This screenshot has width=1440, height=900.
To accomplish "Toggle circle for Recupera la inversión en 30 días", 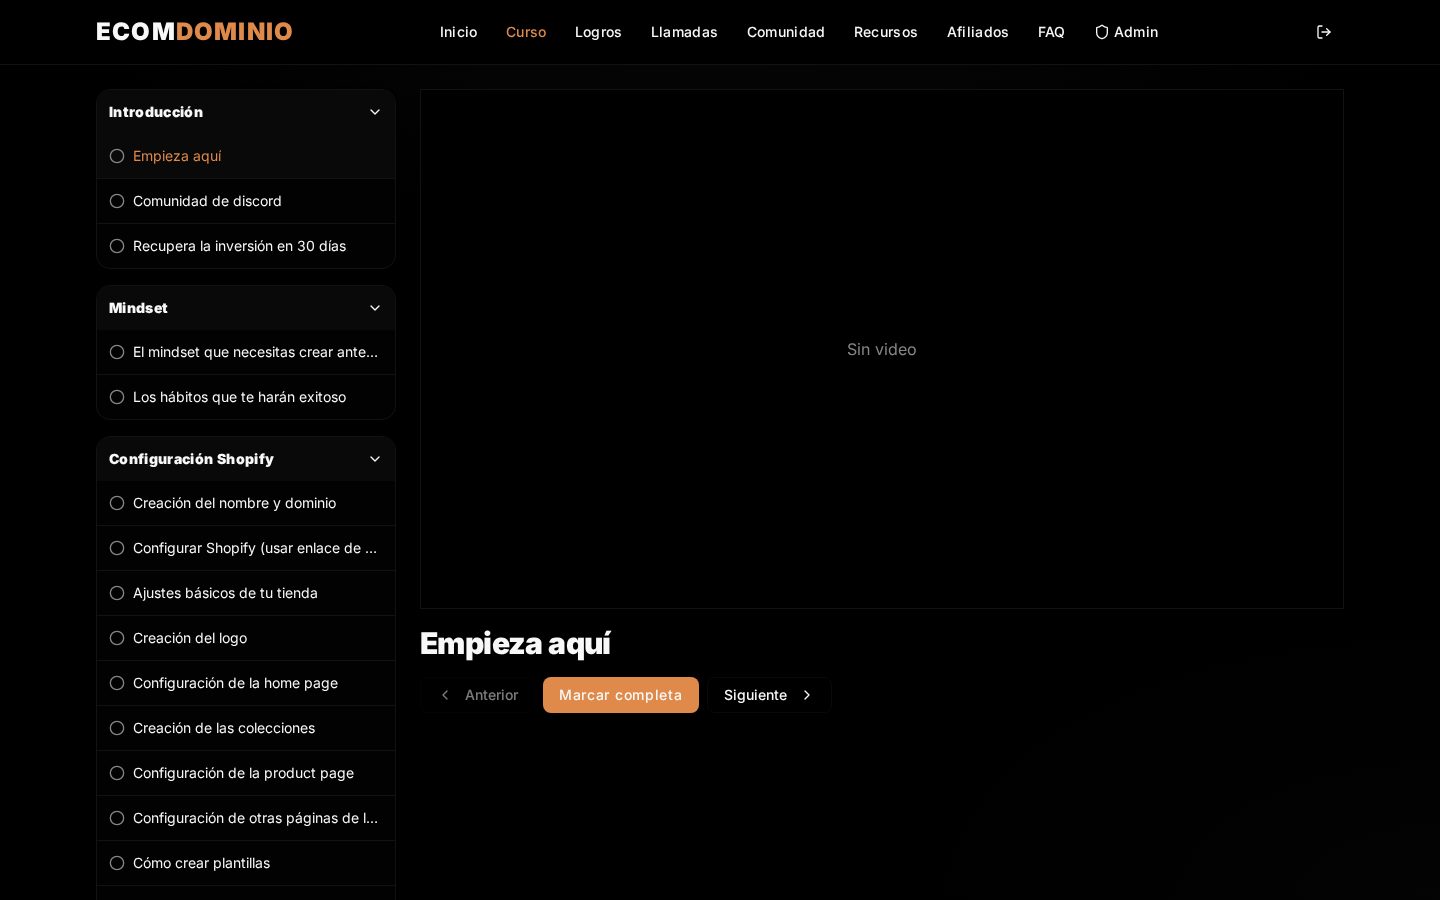I will (117, 246).
